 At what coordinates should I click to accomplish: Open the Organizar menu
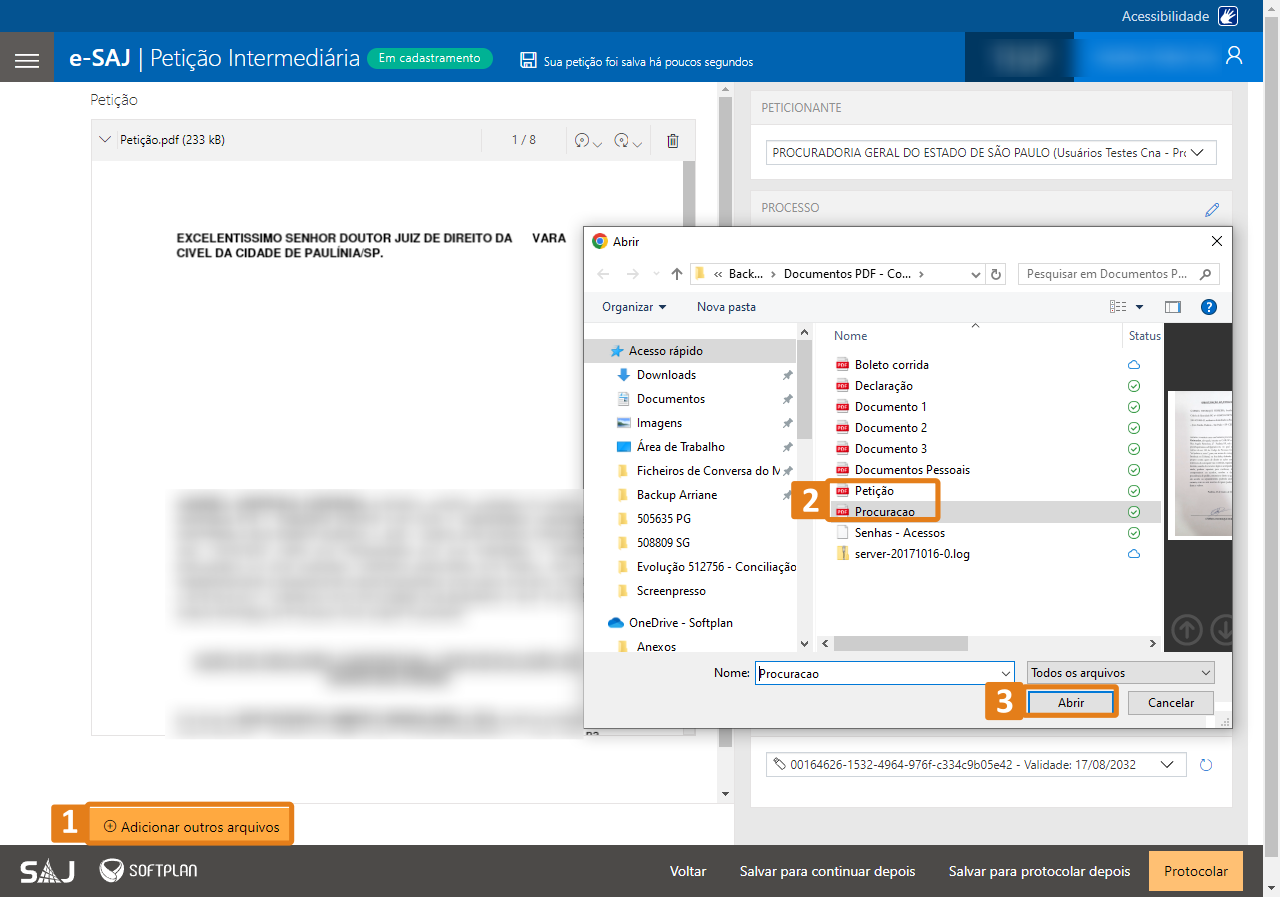point(634,307)
